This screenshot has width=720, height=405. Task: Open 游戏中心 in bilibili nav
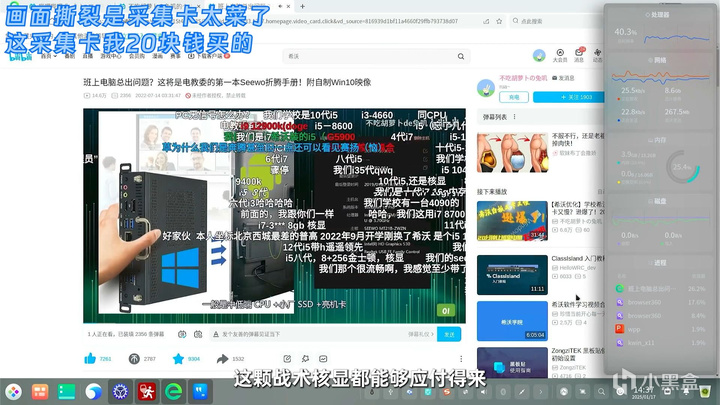(111, 56)
